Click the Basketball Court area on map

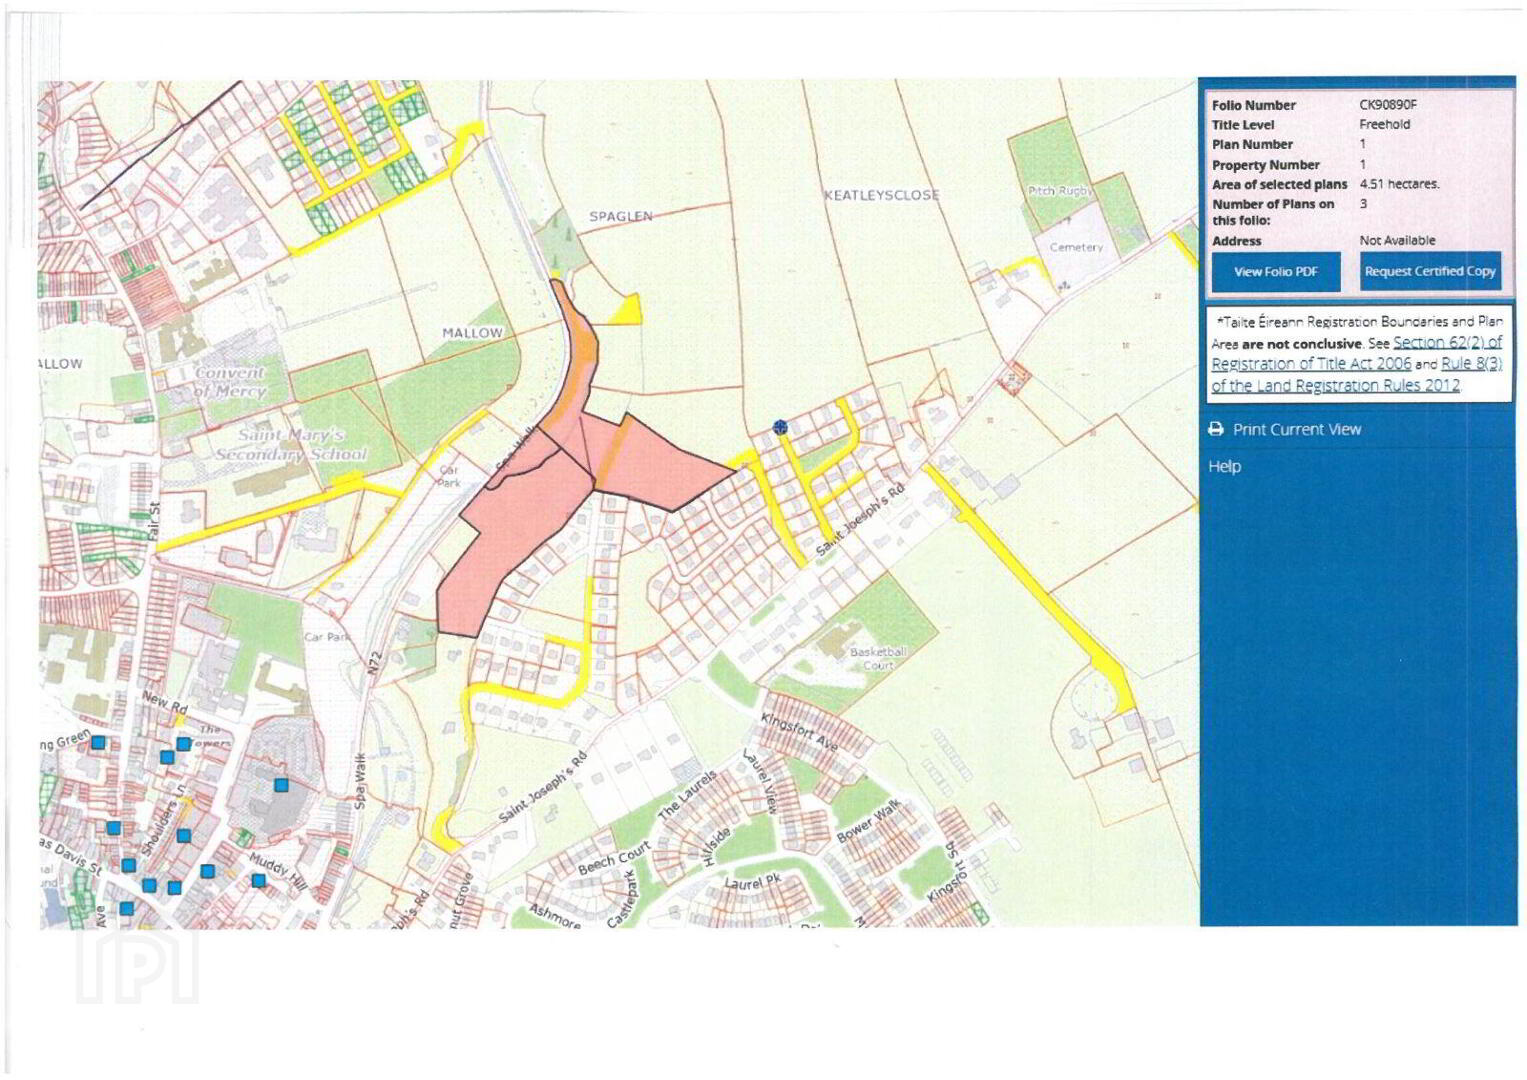point(878,658)
